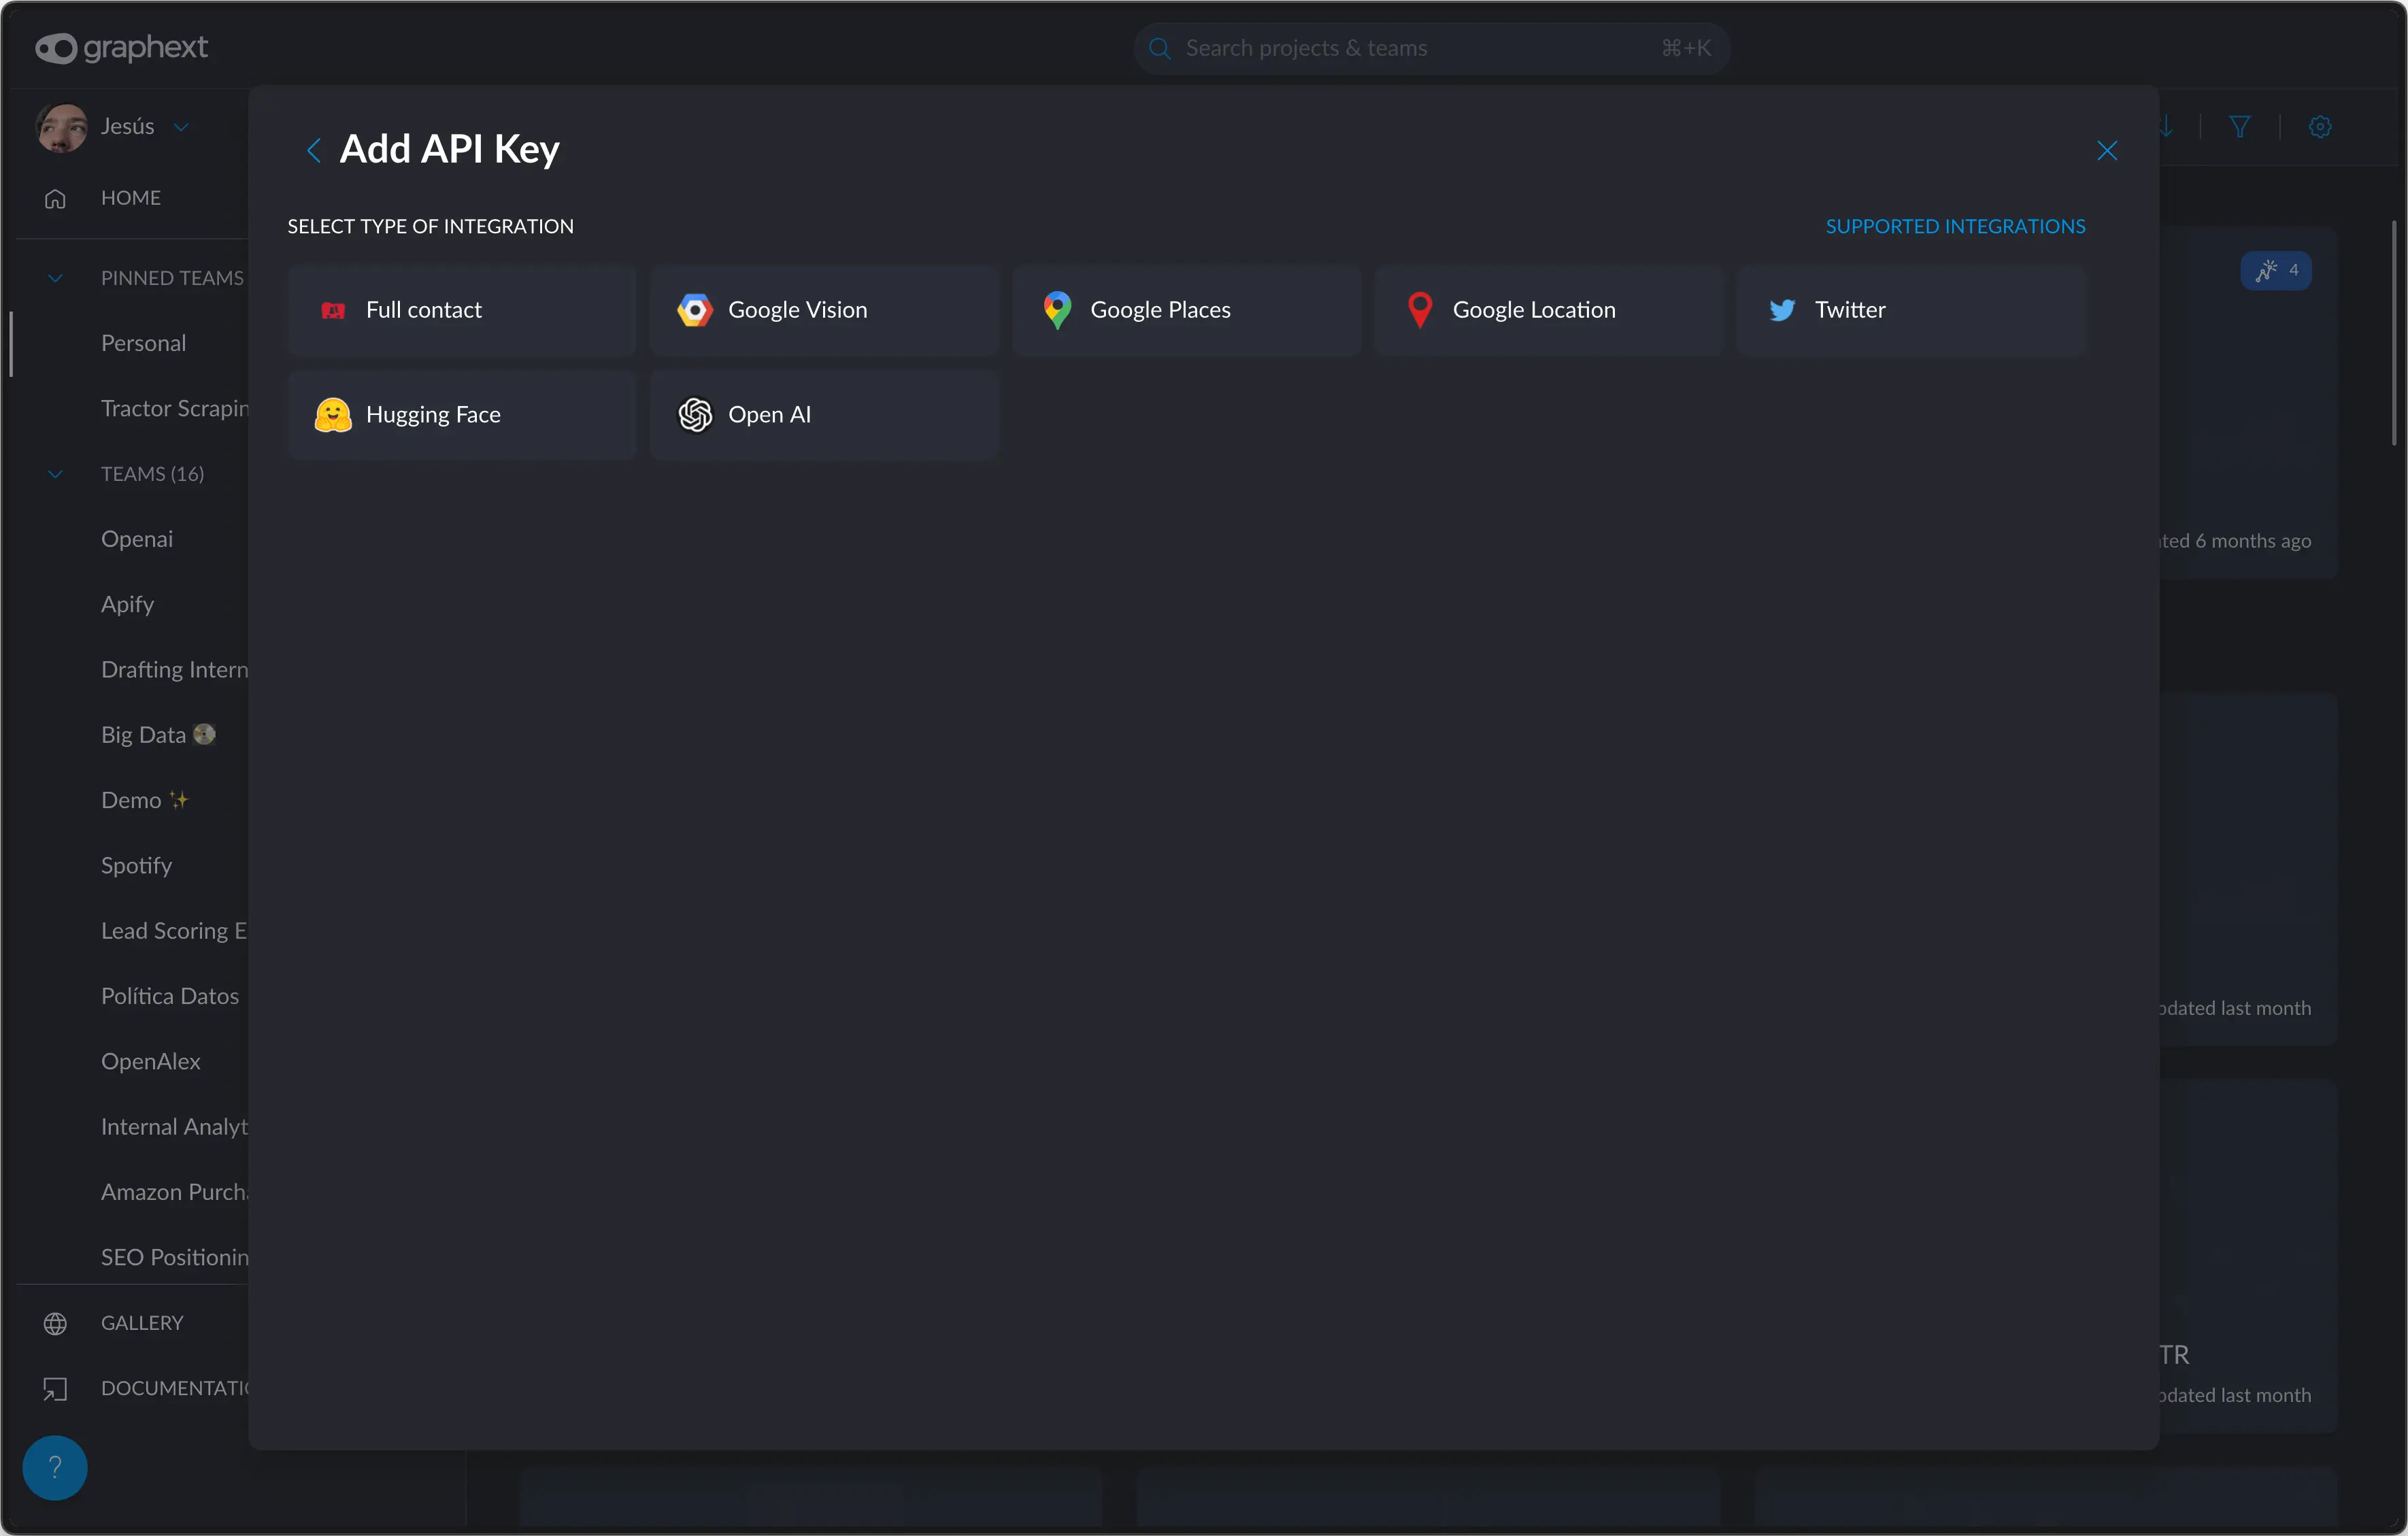The width and height of the screenshot is (2408, 1536).
Task: Close the Add API Key dialog
Action: click(2106, 150)
